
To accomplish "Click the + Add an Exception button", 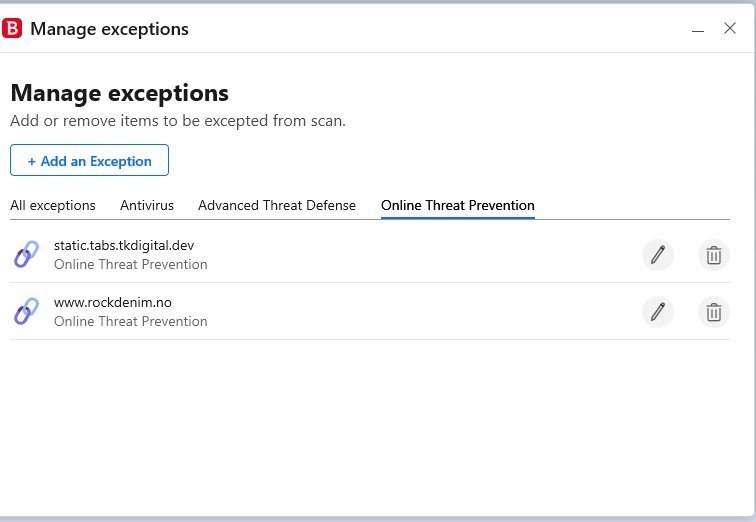I will pos(89,160).
